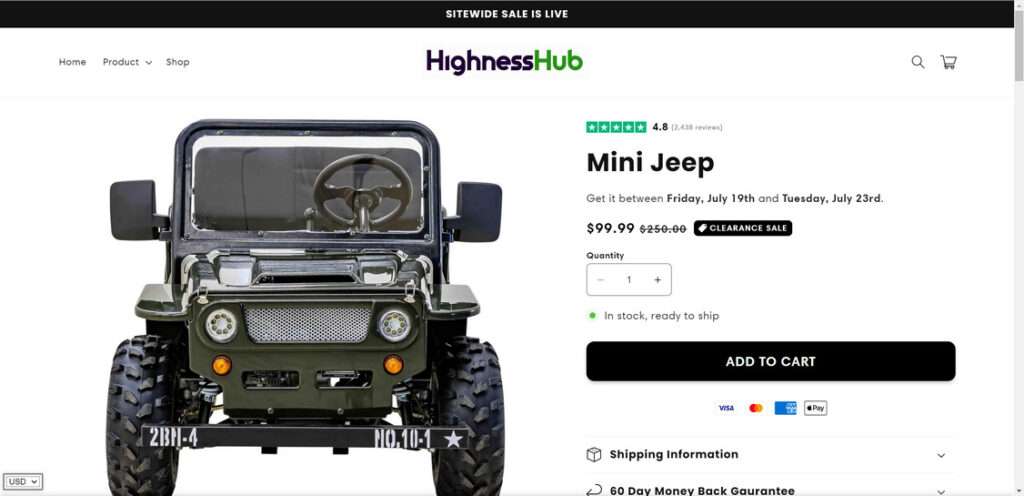The height and width of the screenshot is (496, 1024).
Task: Click the HighnessHub logo
Action: (504, 62)
